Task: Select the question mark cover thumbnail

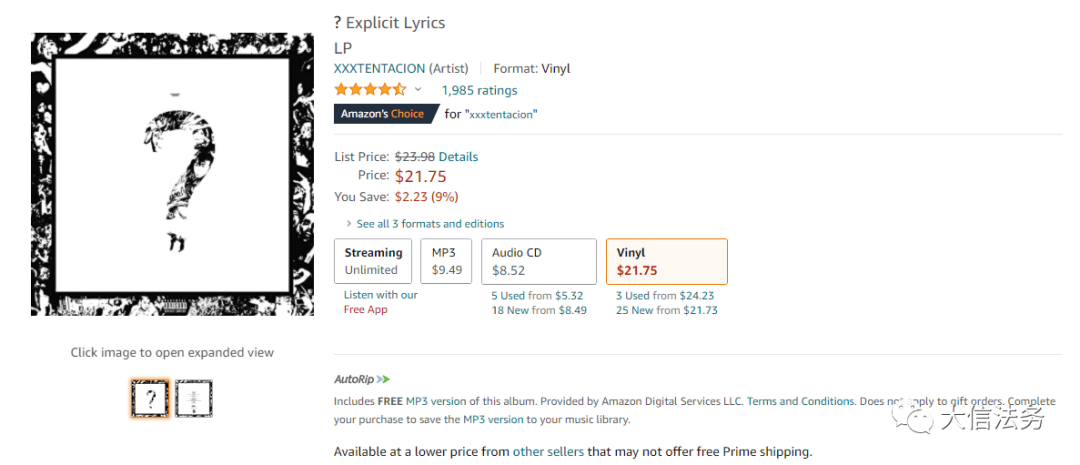Action: pos(150,399)
